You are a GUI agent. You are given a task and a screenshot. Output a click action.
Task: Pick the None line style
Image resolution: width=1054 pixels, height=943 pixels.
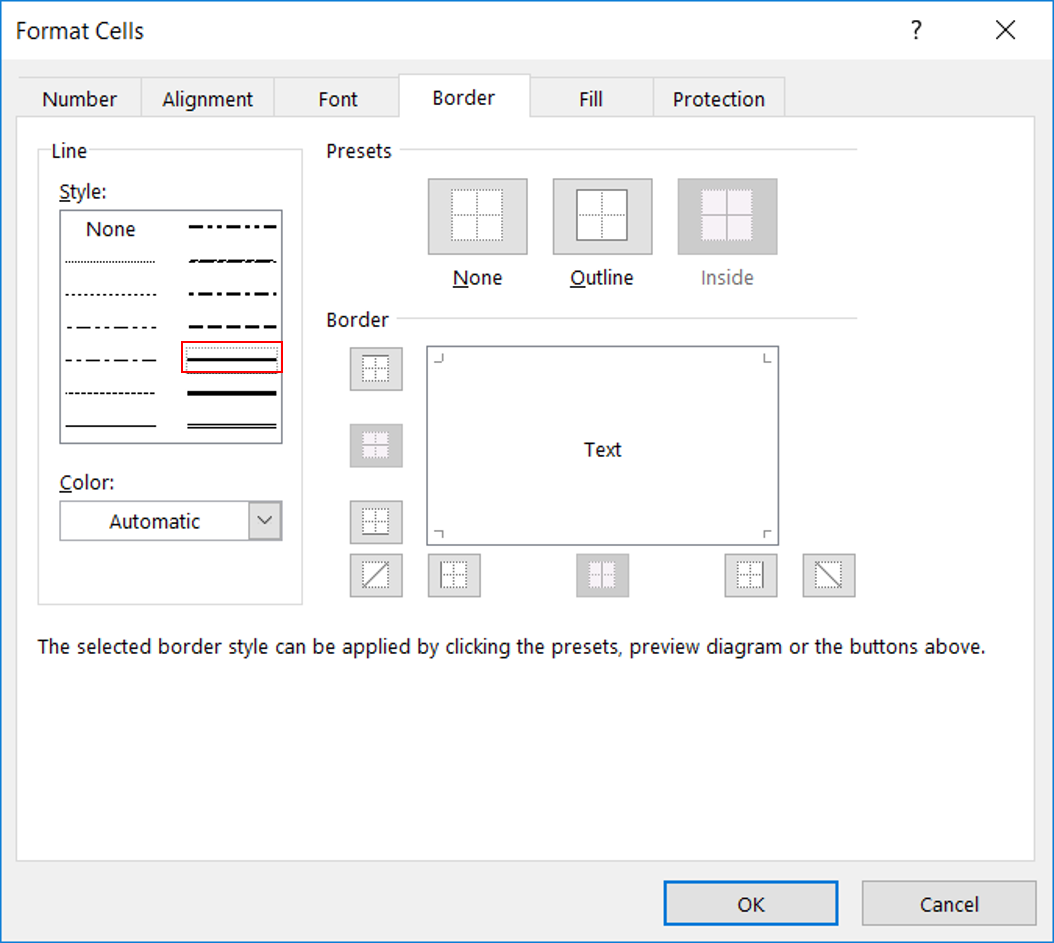(x=110, y=229)
